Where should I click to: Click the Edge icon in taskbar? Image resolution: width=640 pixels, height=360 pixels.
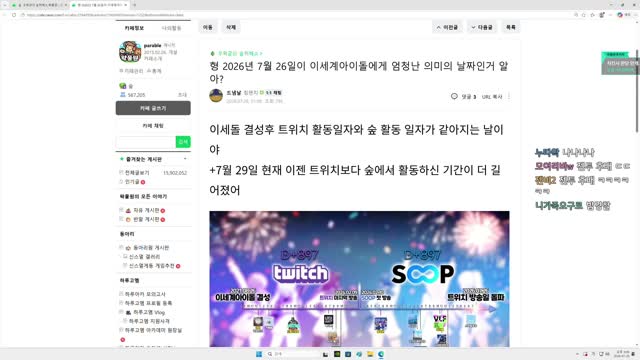coord(380,354)
